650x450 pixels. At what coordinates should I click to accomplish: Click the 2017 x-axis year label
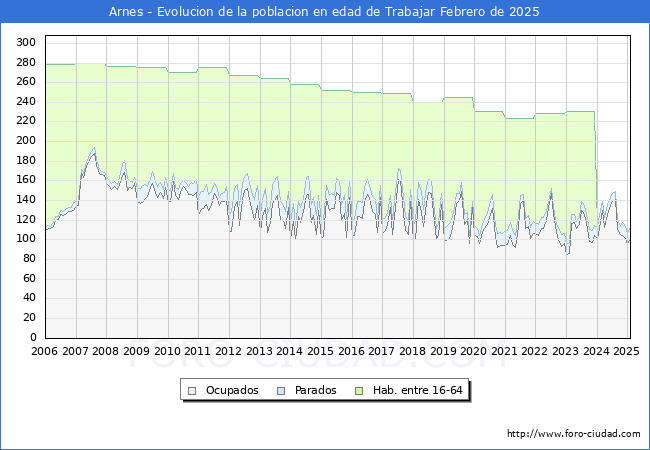pos(381,351)
